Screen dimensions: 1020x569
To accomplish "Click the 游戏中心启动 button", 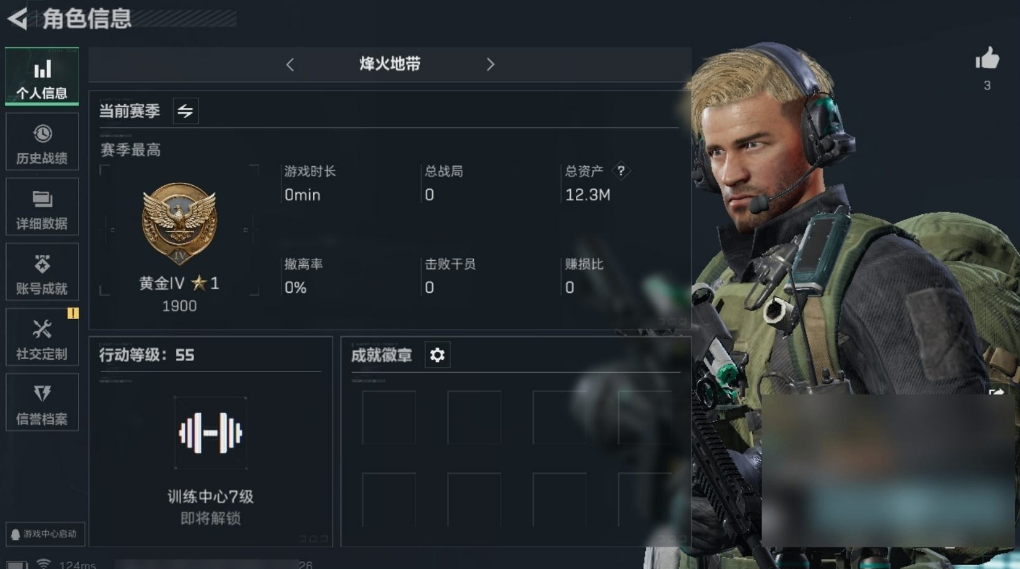I will tap(45, 534).
